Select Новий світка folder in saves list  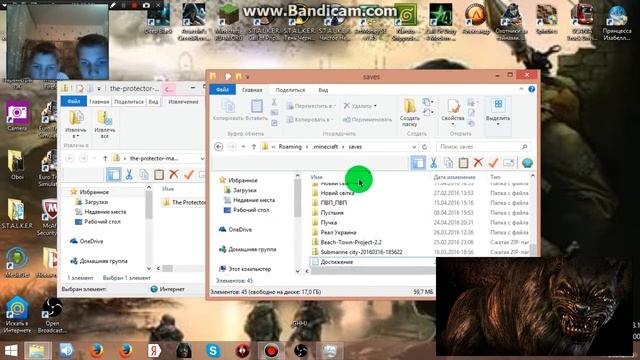coord(337,193)
